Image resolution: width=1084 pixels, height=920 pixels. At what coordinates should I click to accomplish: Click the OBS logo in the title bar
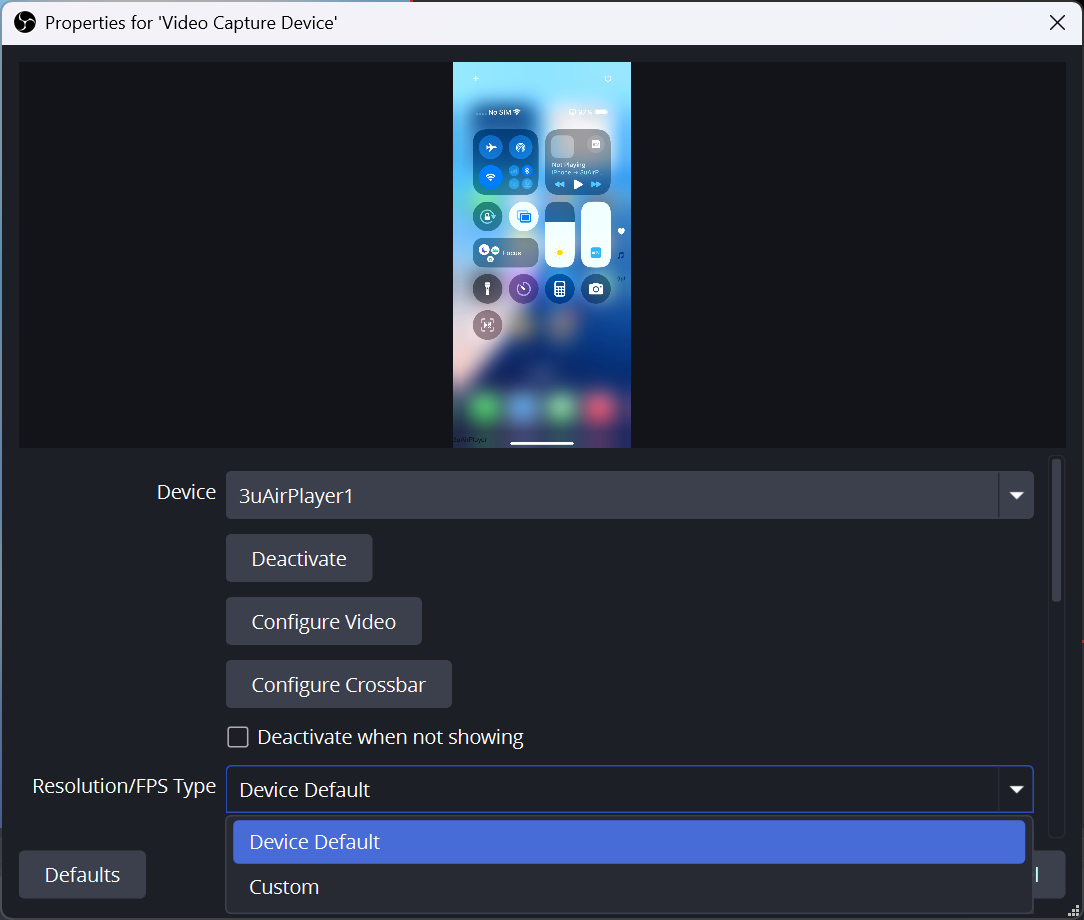[x=24, y=22]
